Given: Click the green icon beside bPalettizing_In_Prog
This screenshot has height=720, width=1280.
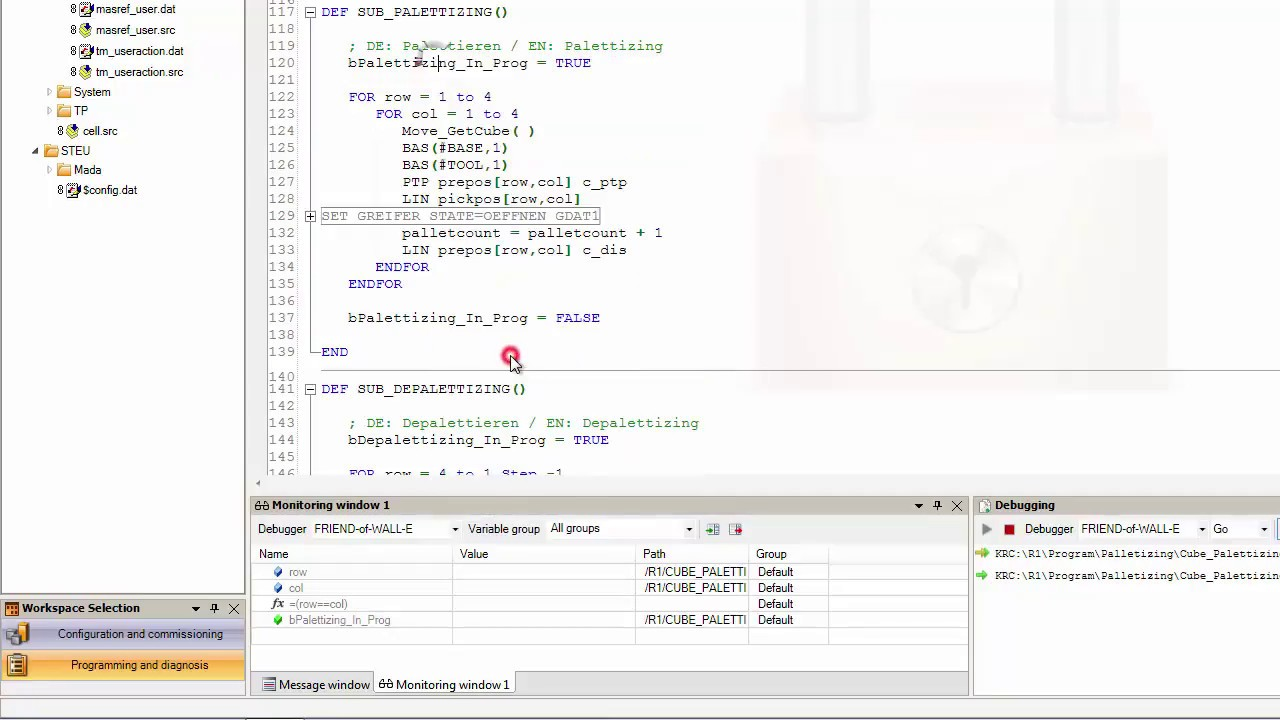Looking at the screenshot, I should point(278,620).
